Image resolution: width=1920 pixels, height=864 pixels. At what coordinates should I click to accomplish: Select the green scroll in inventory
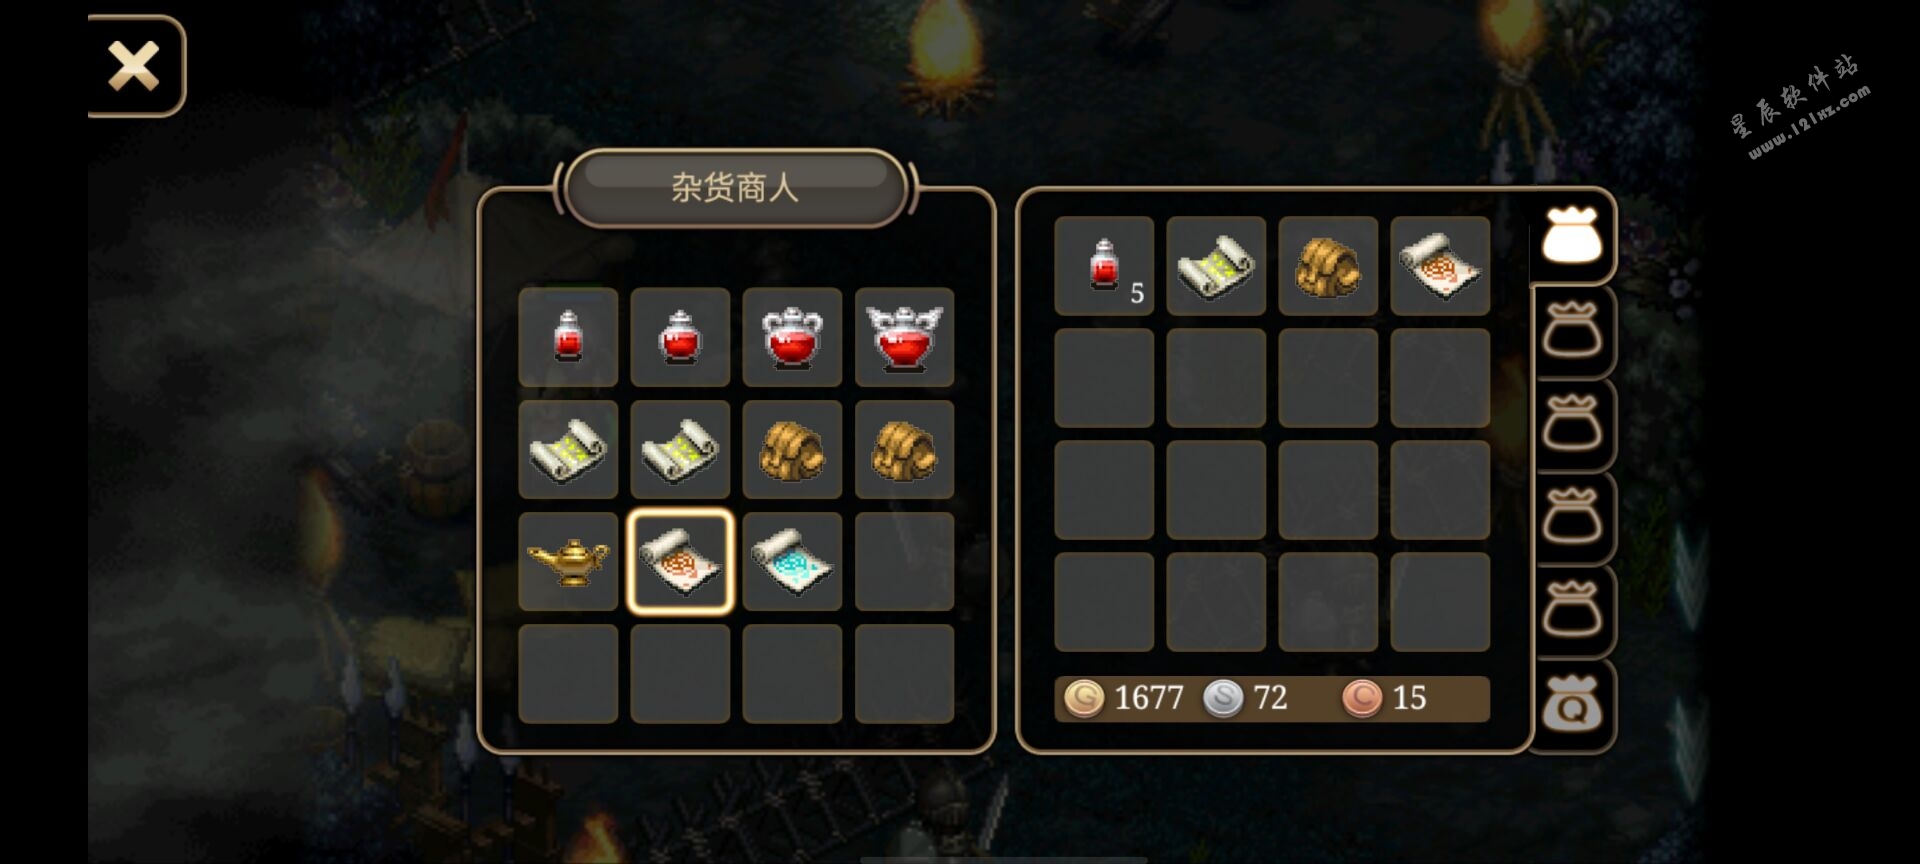coord(1216,266)
